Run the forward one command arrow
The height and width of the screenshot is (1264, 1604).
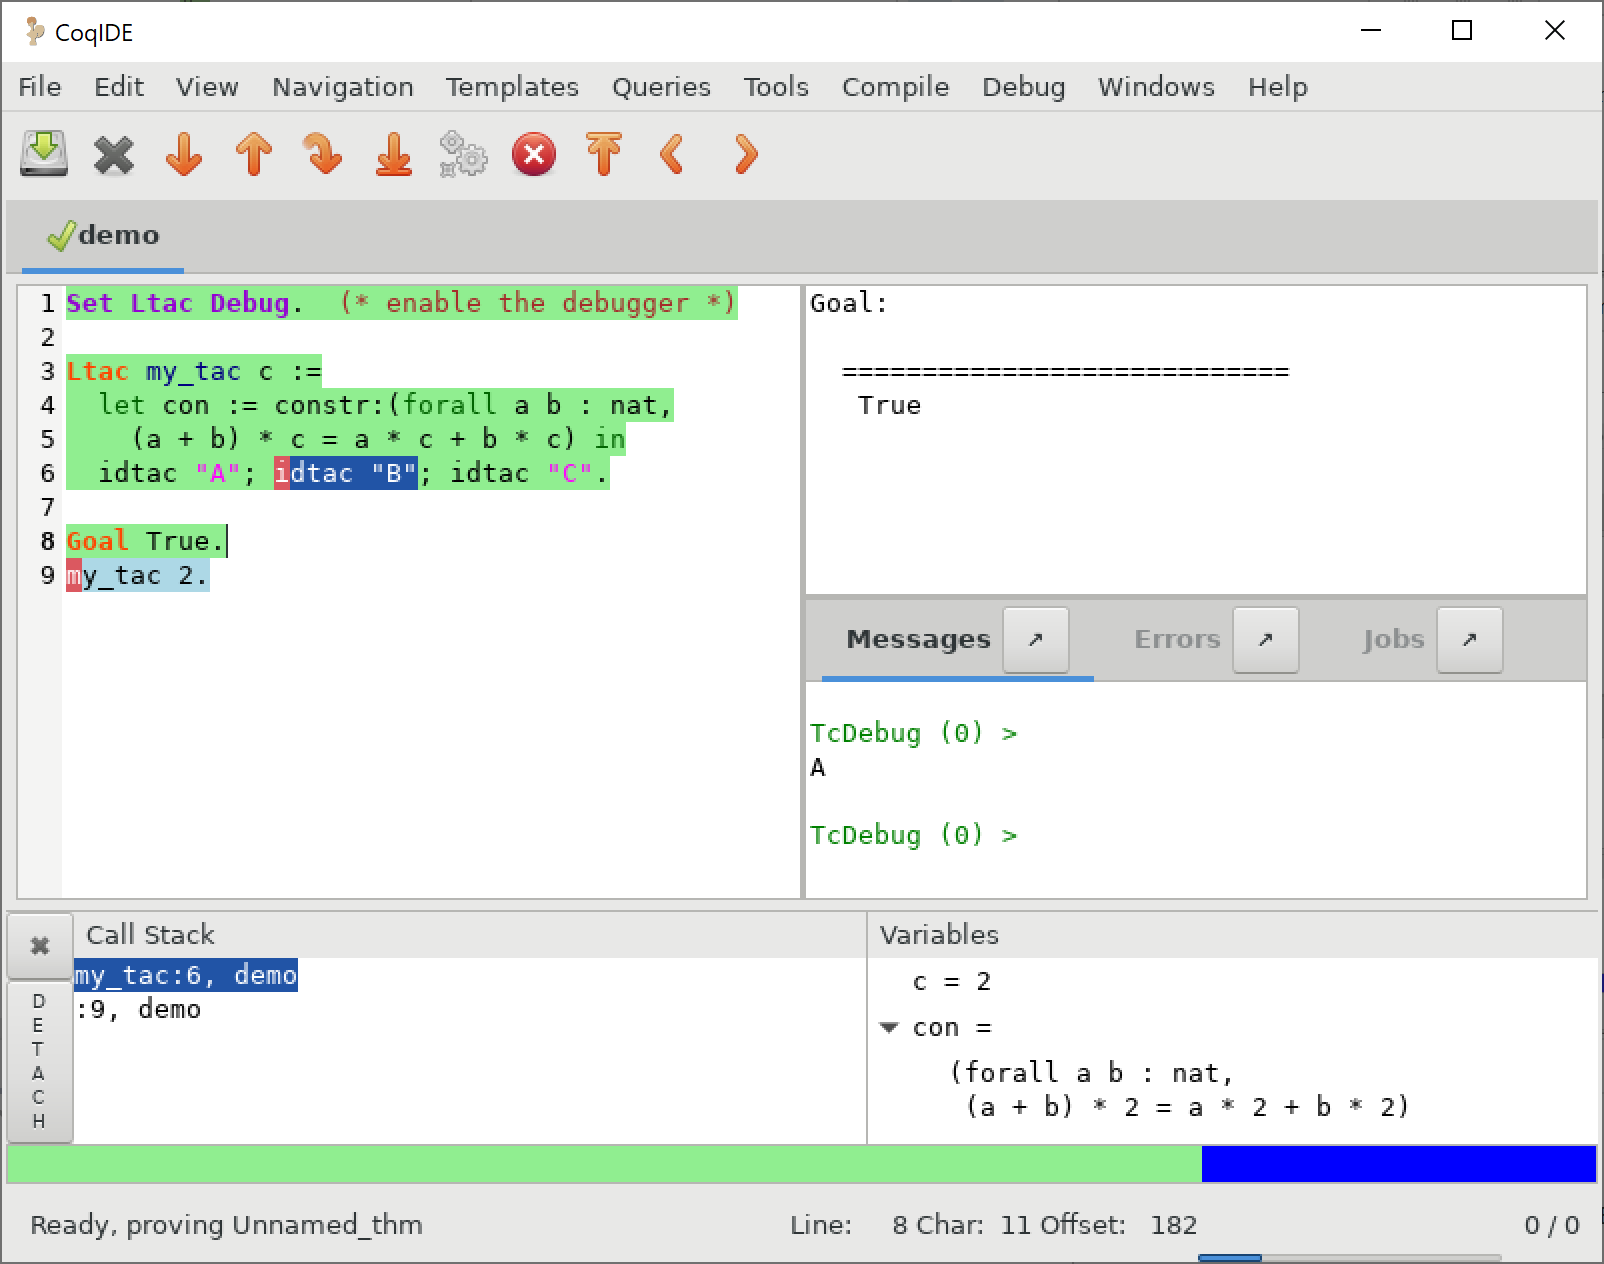183,155
